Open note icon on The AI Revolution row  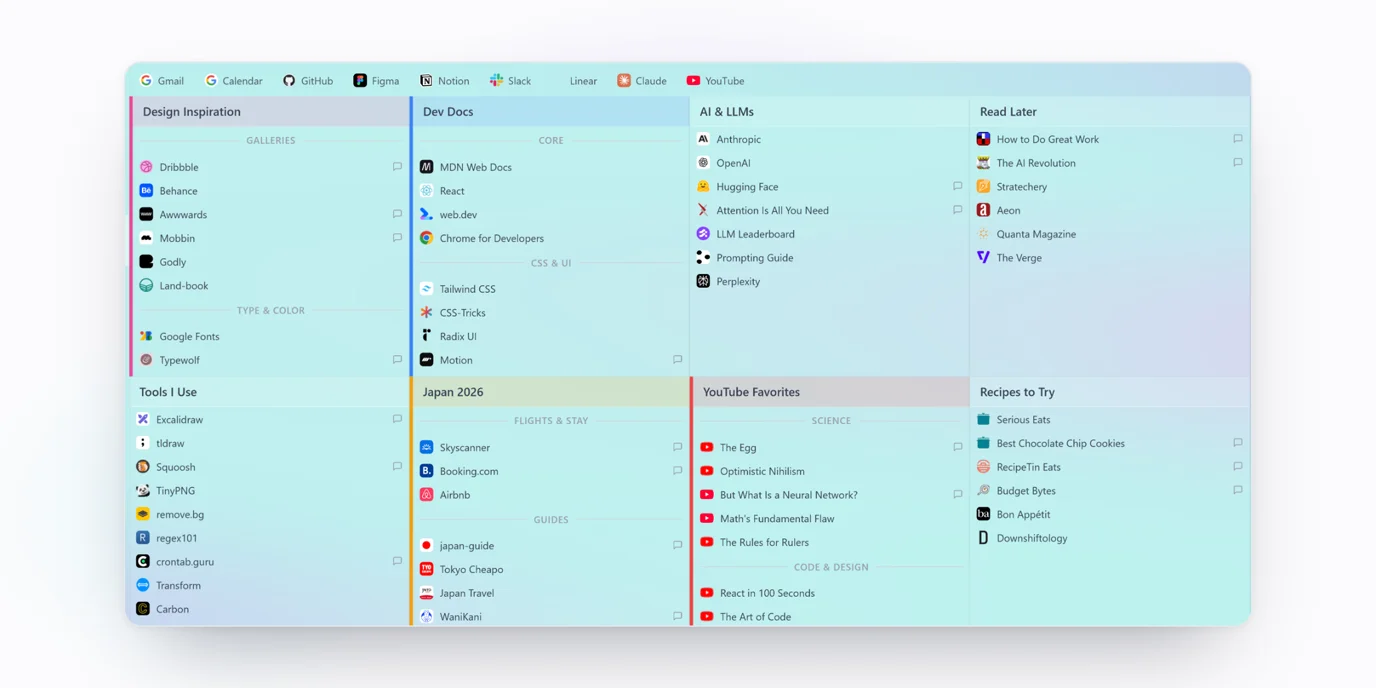coord(1237,163)
